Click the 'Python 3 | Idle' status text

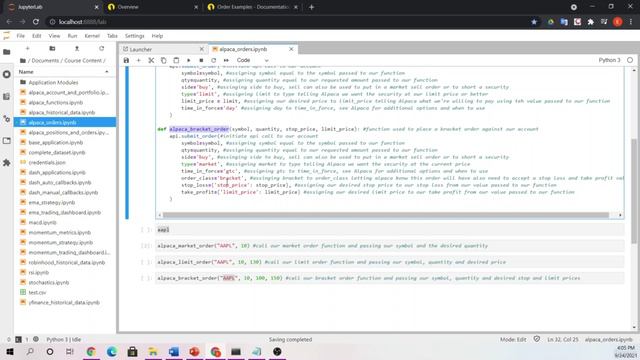pos(63,339)
